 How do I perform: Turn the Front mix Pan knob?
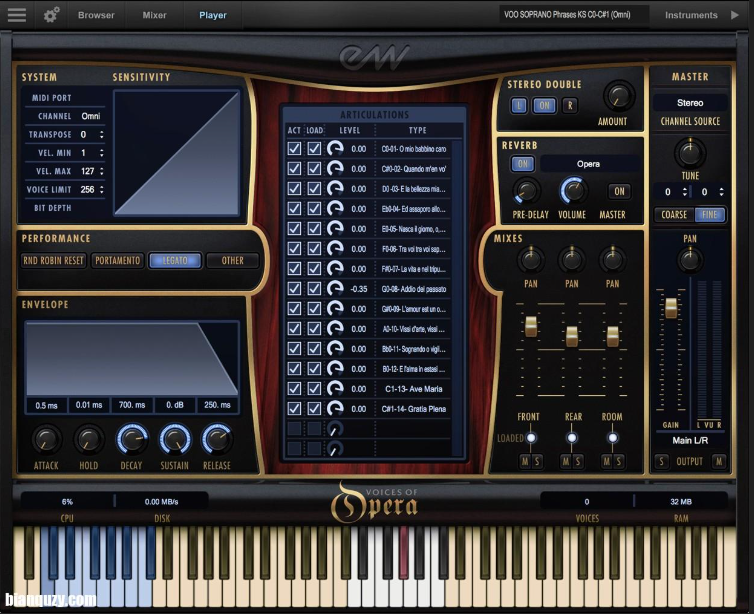[x=531, y=260]
